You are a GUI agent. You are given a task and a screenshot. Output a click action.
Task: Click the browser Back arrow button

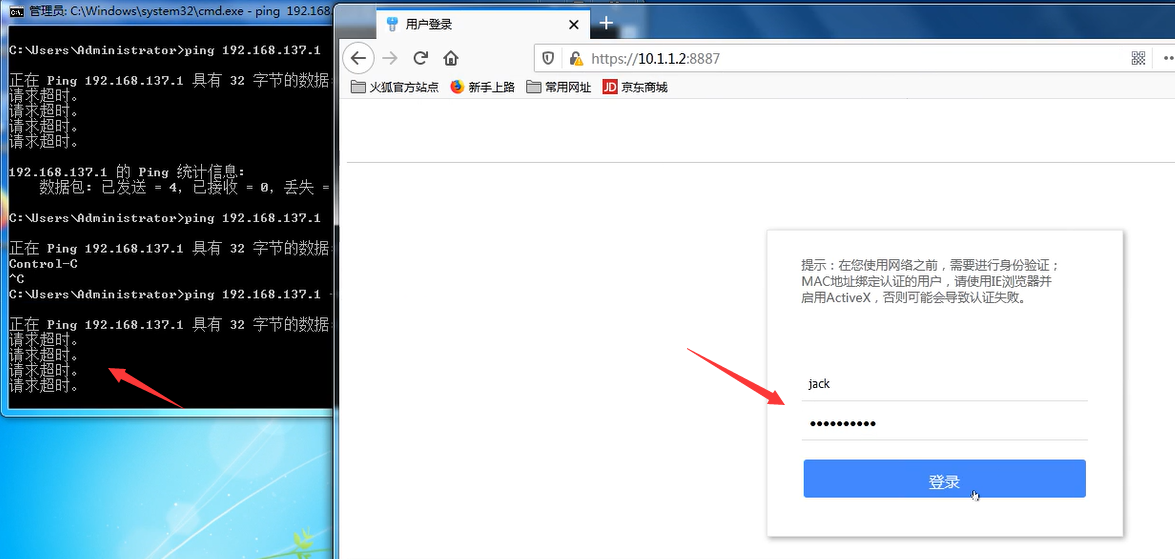(x=358, y=58)
